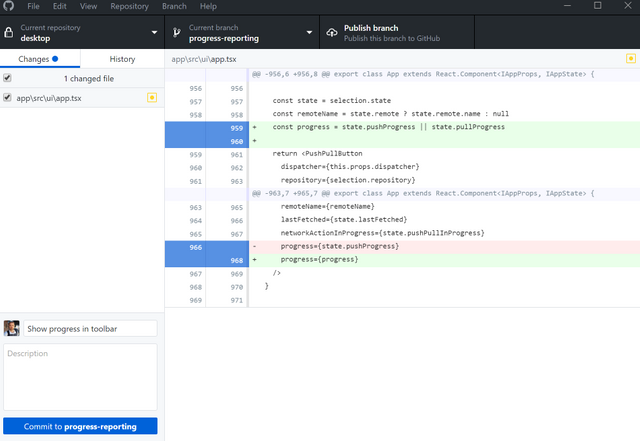This screenshot has width=640, height=441.
Task: Open the Current branch dropdown
Action: tap(242, 33)
